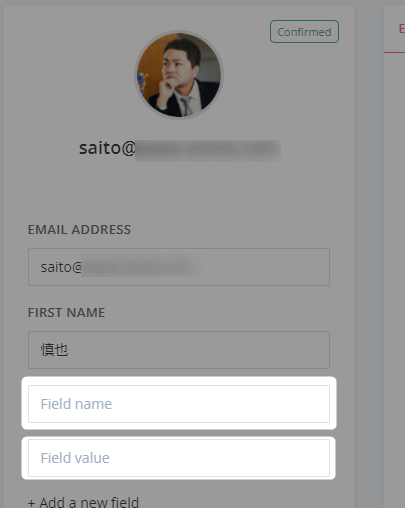This screenshot has width=405, height=508.
Task: Click the 'Field value' placeholder text
Action: click(x=75, y=458)
